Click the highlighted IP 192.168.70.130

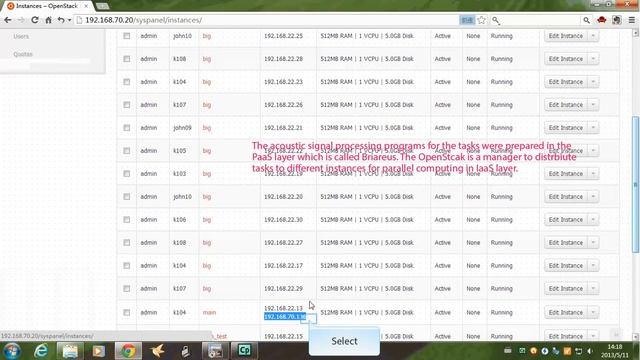pos(285,317)
